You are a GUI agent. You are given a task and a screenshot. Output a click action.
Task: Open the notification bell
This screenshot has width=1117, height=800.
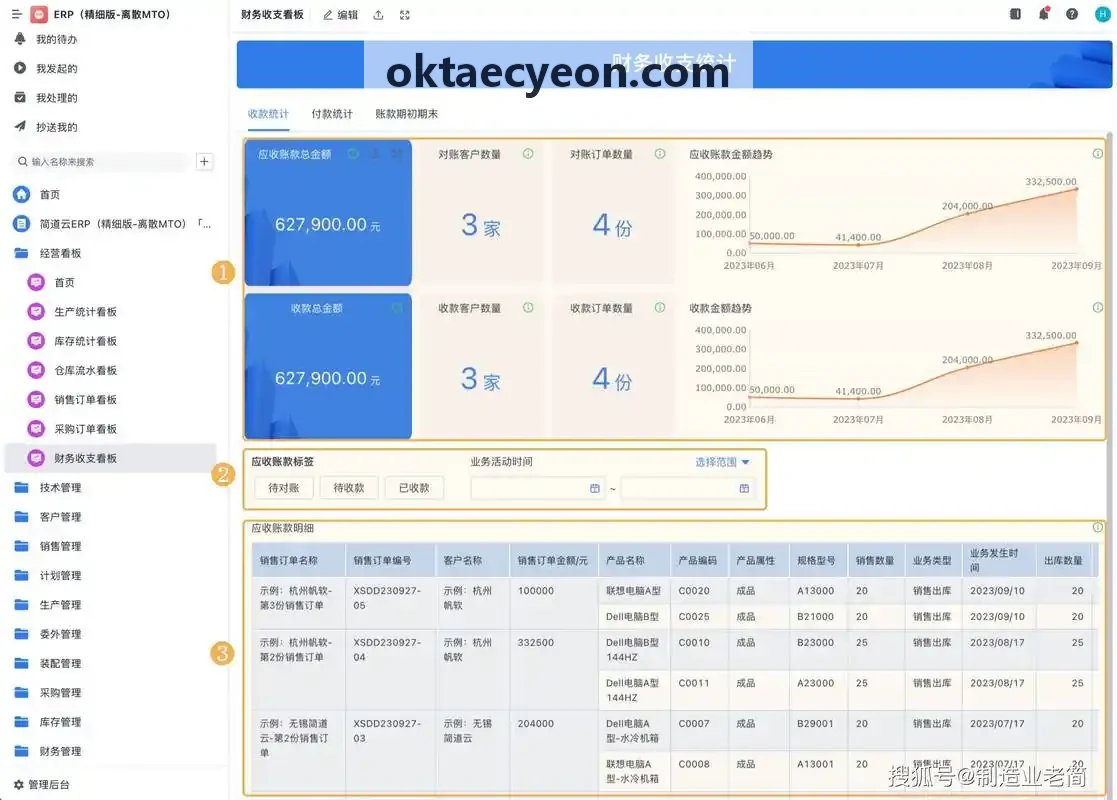click(x=1044, y=14)
